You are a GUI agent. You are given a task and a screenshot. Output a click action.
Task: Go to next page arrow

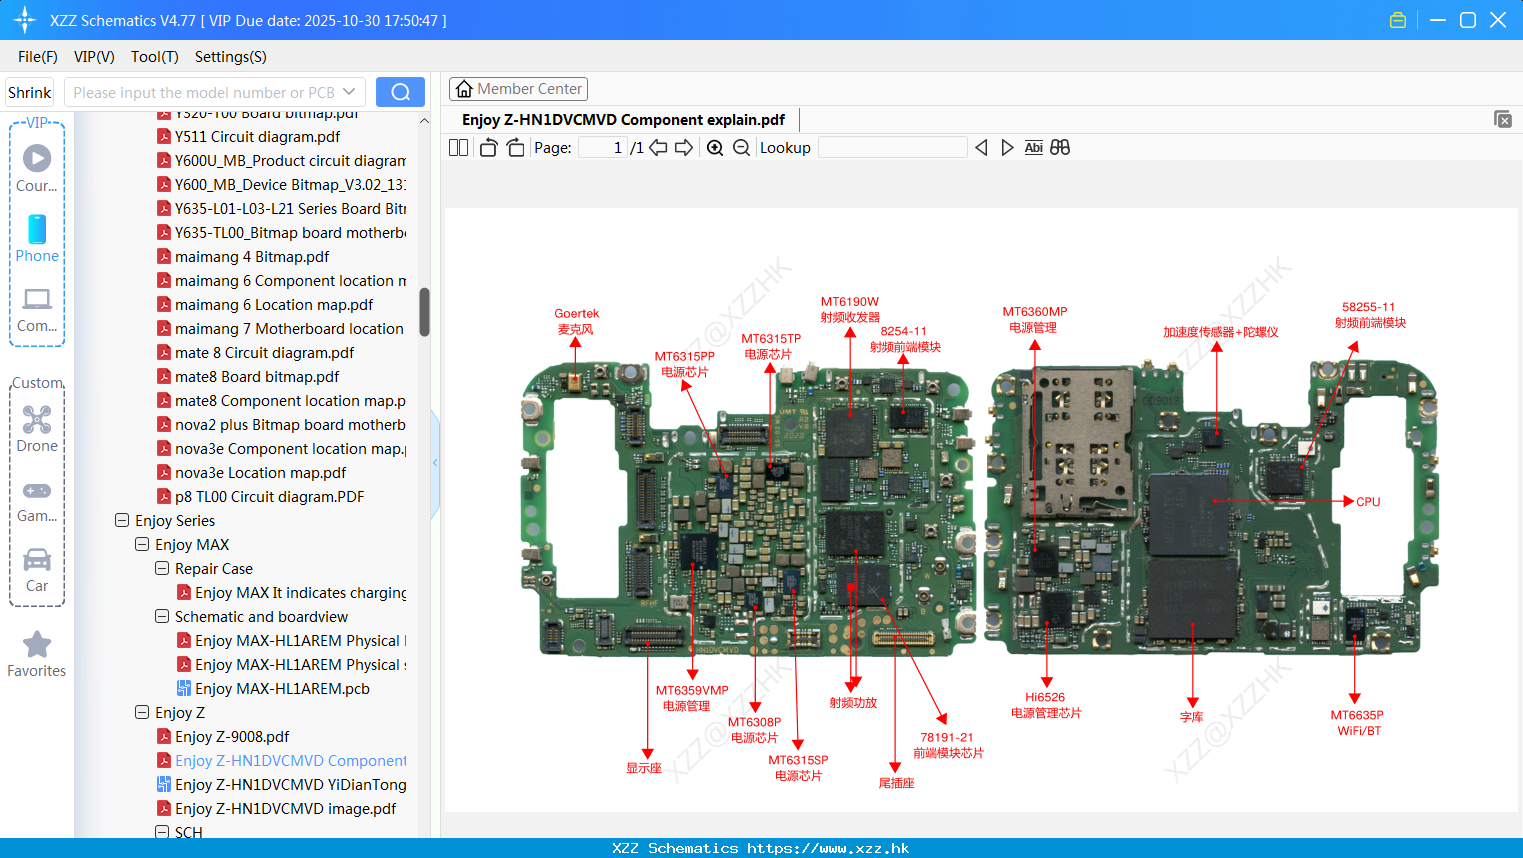pyautogui.click(x=684, y=147)
